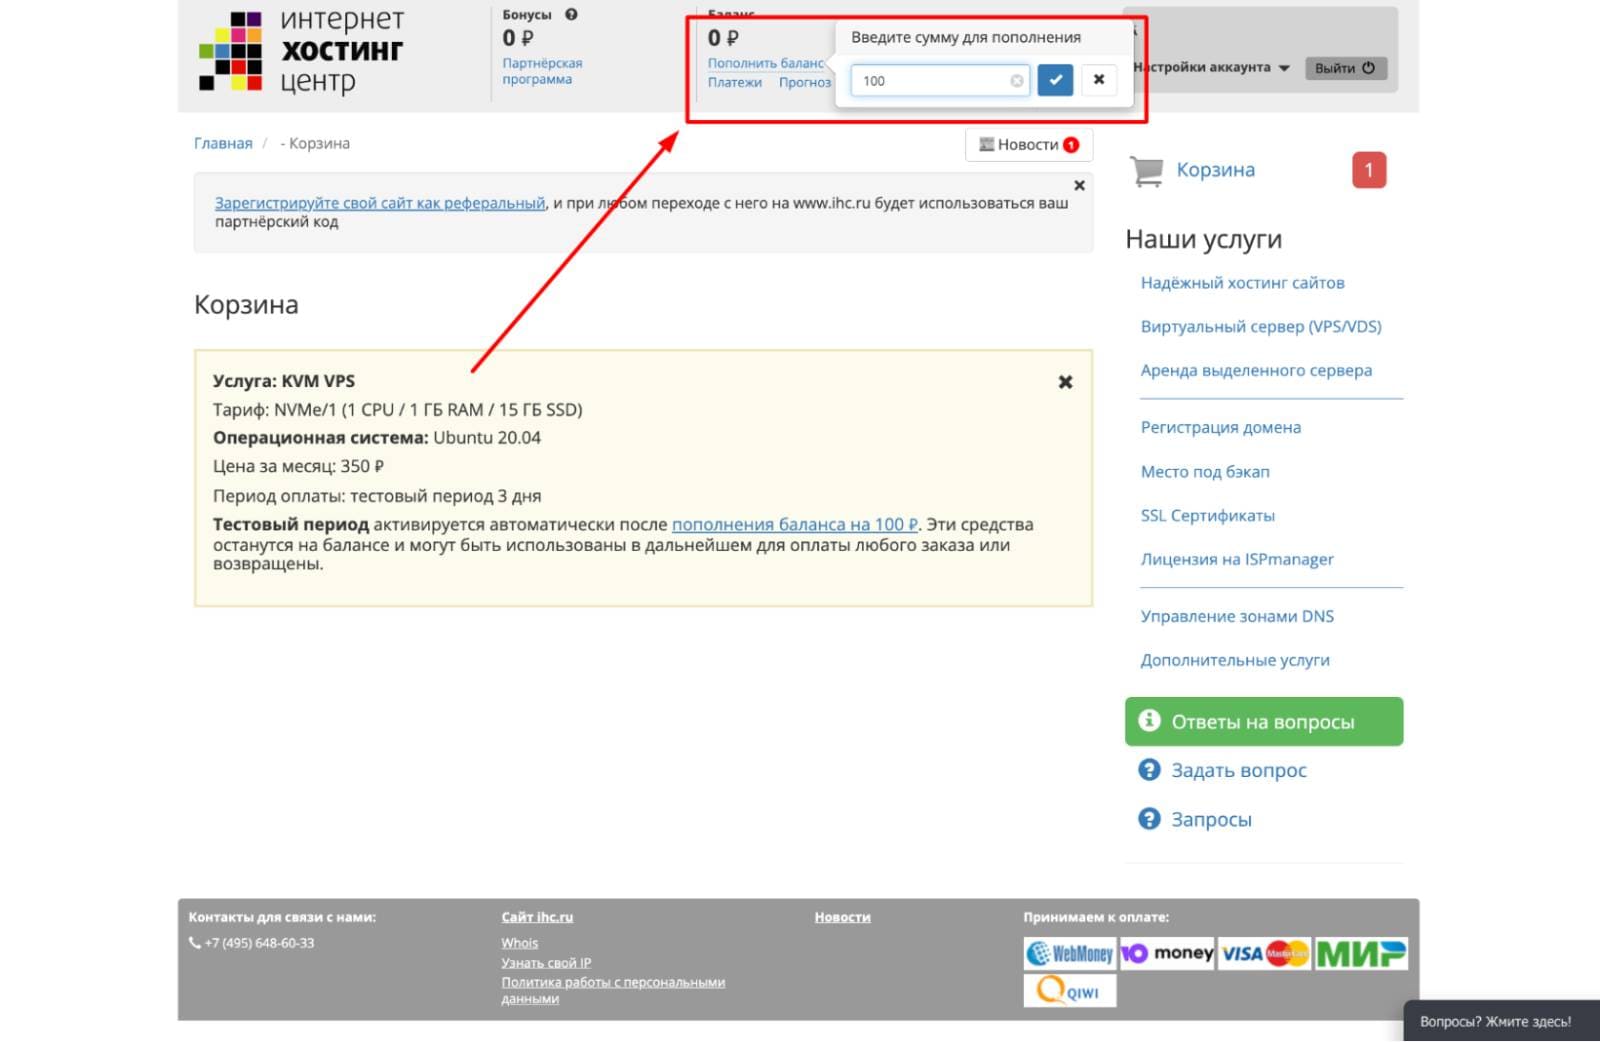Click the green Ответы на вопросы button

point(1264,721)
